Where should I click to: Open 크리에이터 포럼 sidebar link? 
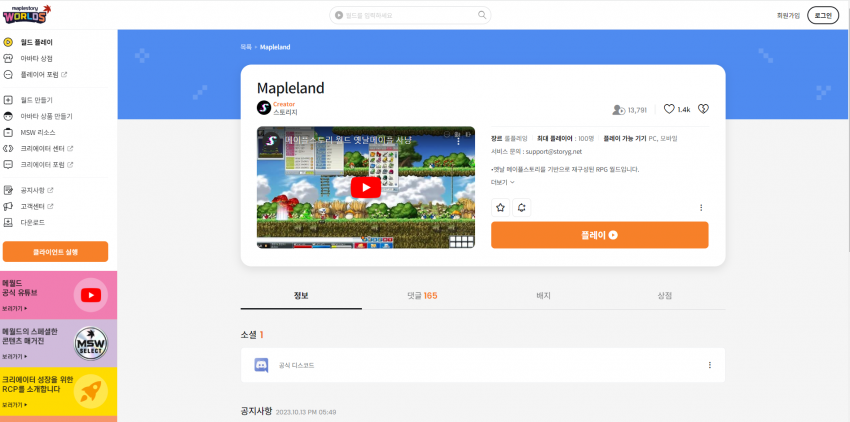point(47,164)
